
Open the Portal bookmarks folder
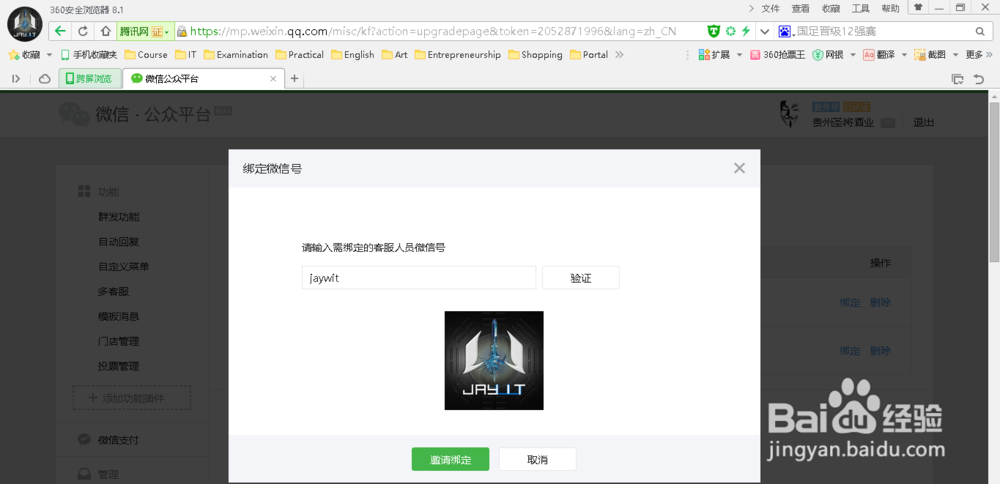[589, 55]
